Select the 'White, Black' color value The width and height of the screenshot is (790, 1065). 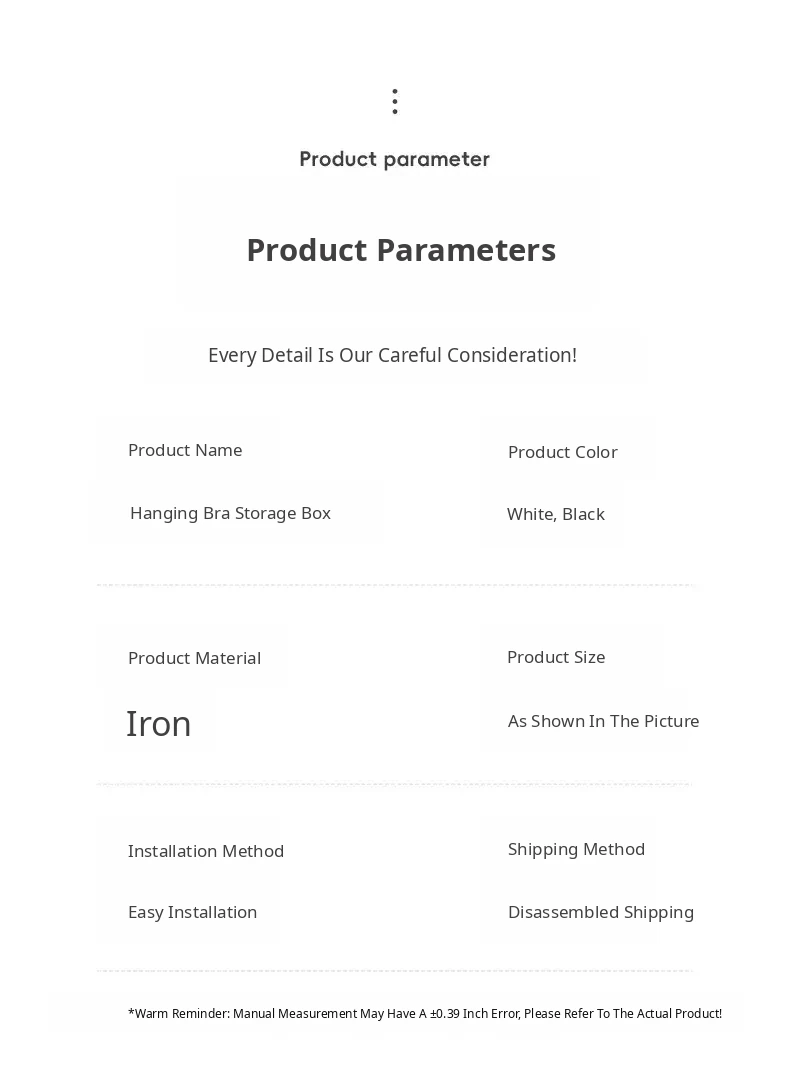click(x=556, y=515)
